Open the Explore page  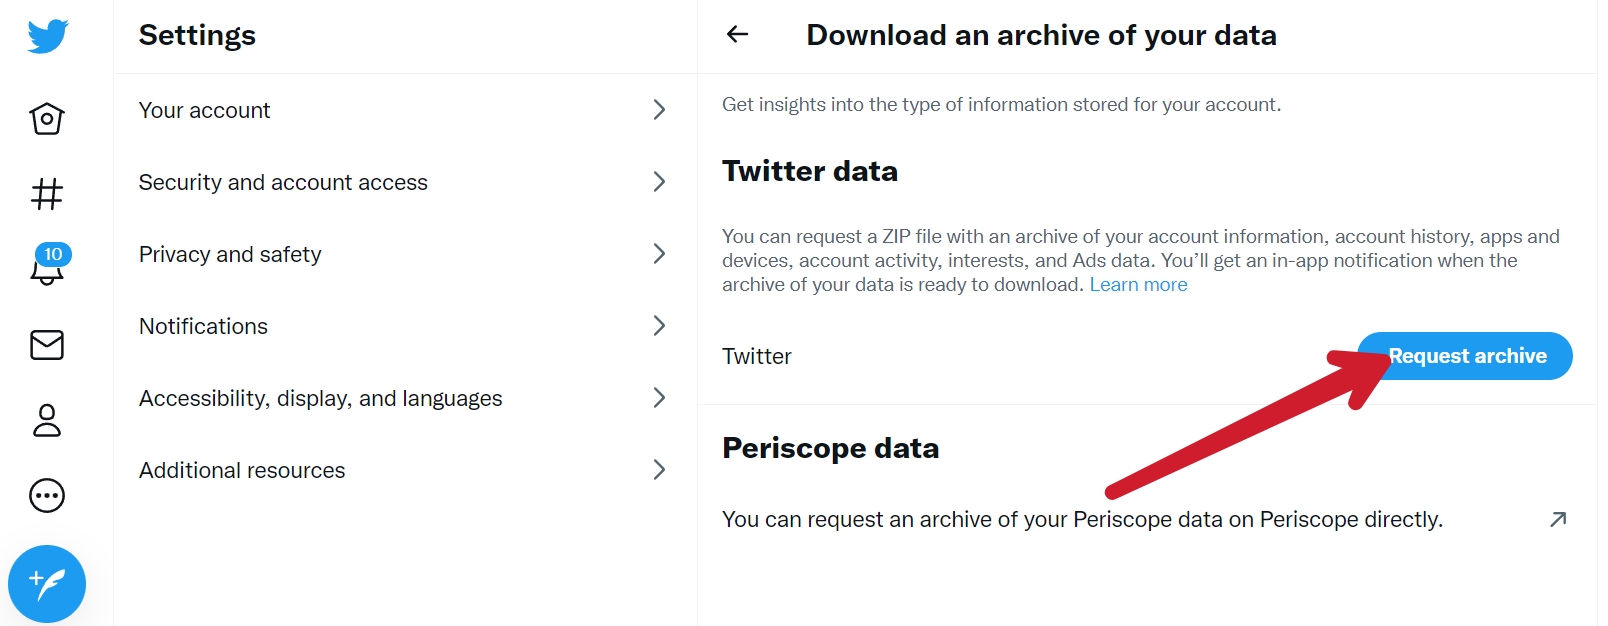click(45, 195)
